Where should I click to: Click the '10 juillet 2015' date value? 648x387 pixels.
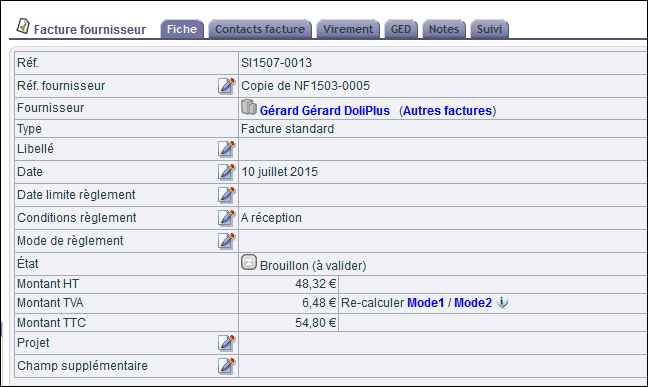[x=280, y=172]
